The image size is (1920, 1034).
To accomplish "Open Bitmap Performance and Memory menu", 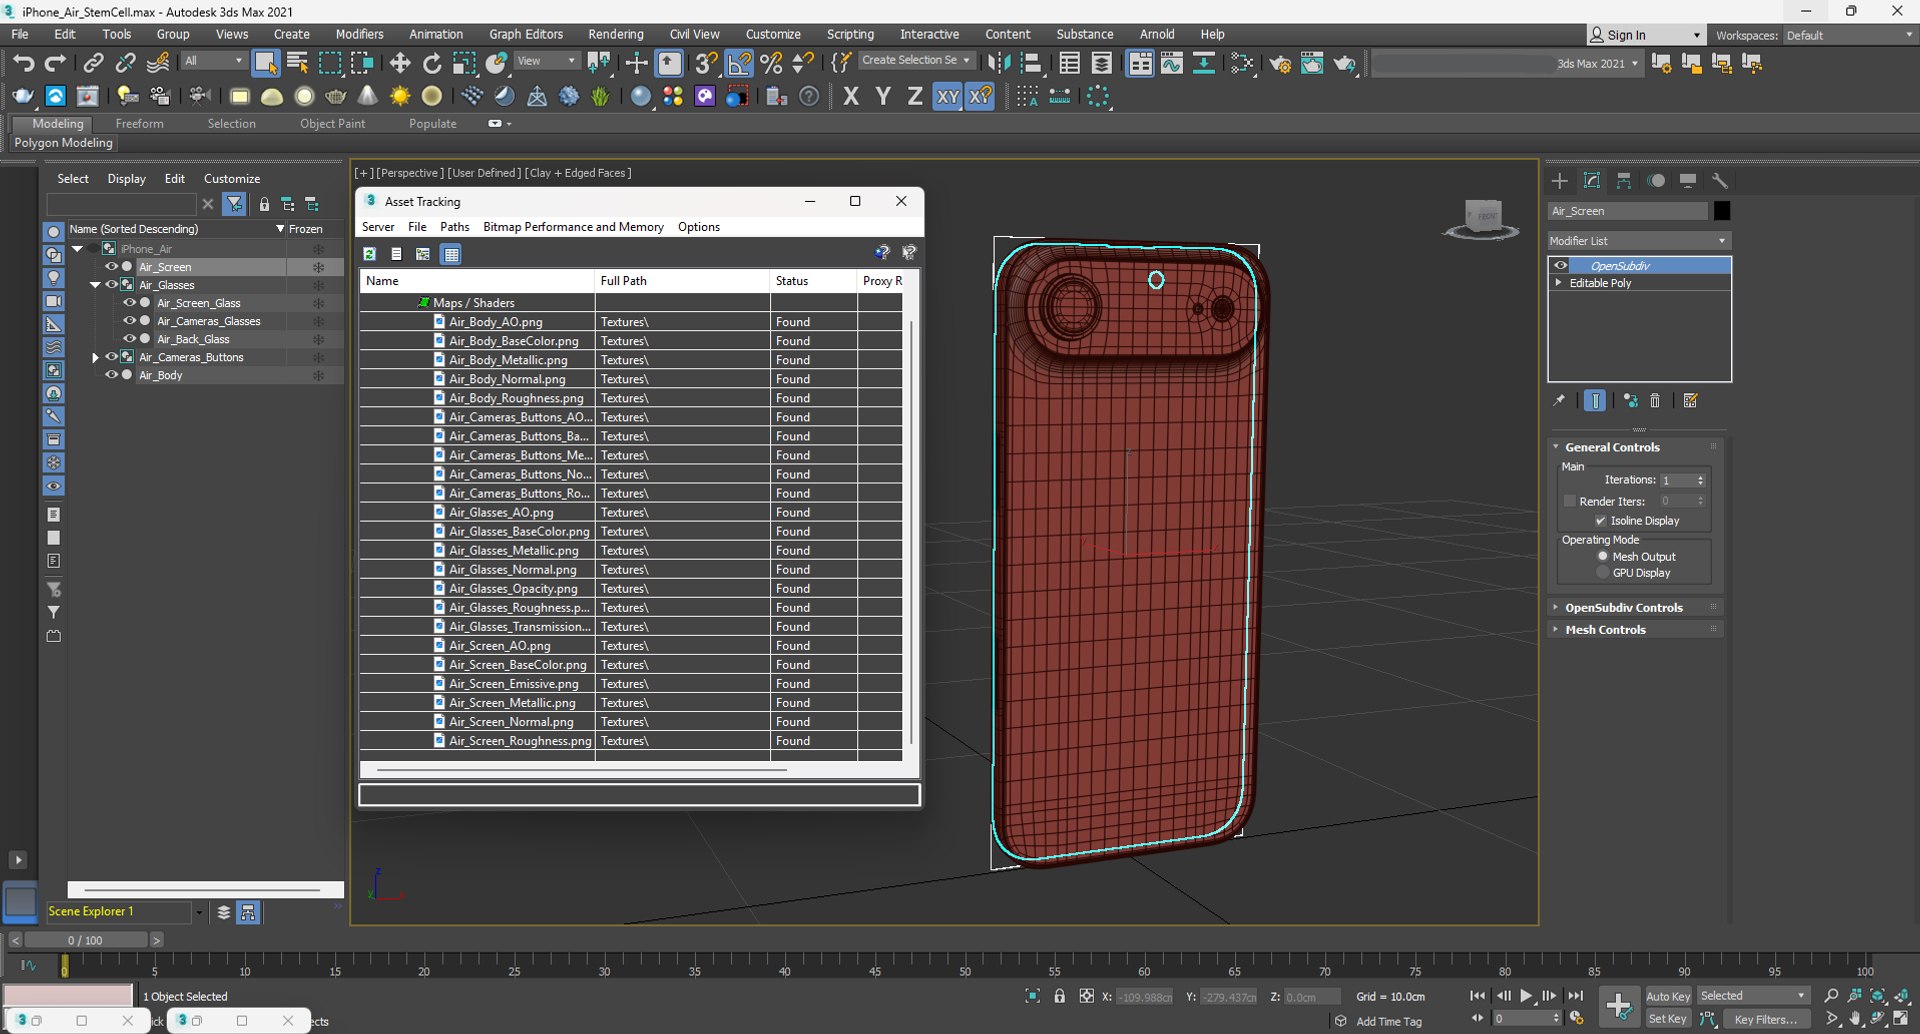I will [573, 227].
